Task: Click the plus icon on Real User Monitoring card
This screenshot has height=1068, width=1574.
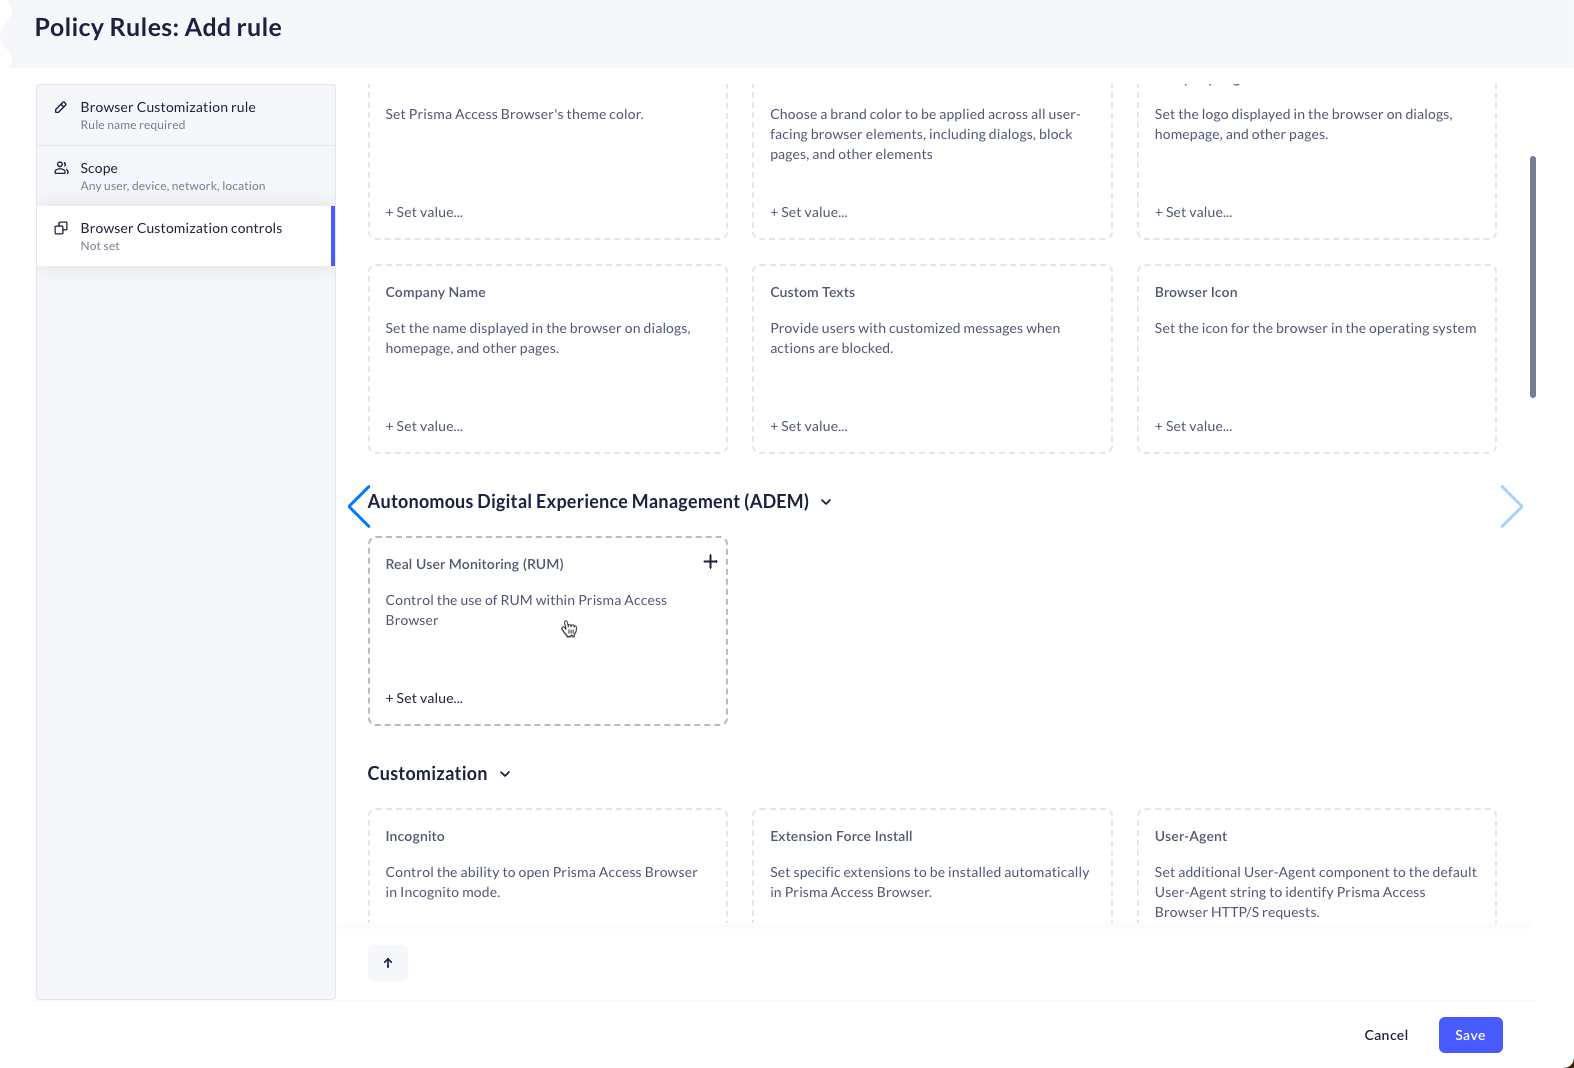Action: pos(710,562)
